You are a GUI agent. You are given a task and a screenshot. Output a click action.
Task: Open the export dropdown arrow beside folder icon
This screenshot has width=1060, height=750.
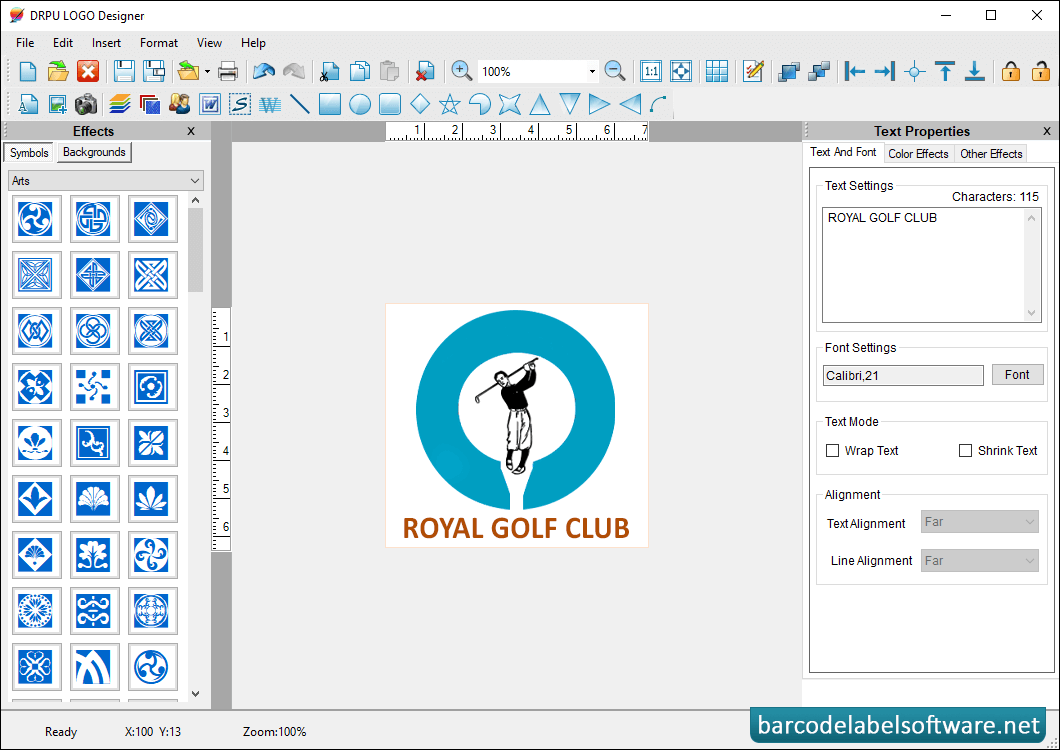coord(208,71)
